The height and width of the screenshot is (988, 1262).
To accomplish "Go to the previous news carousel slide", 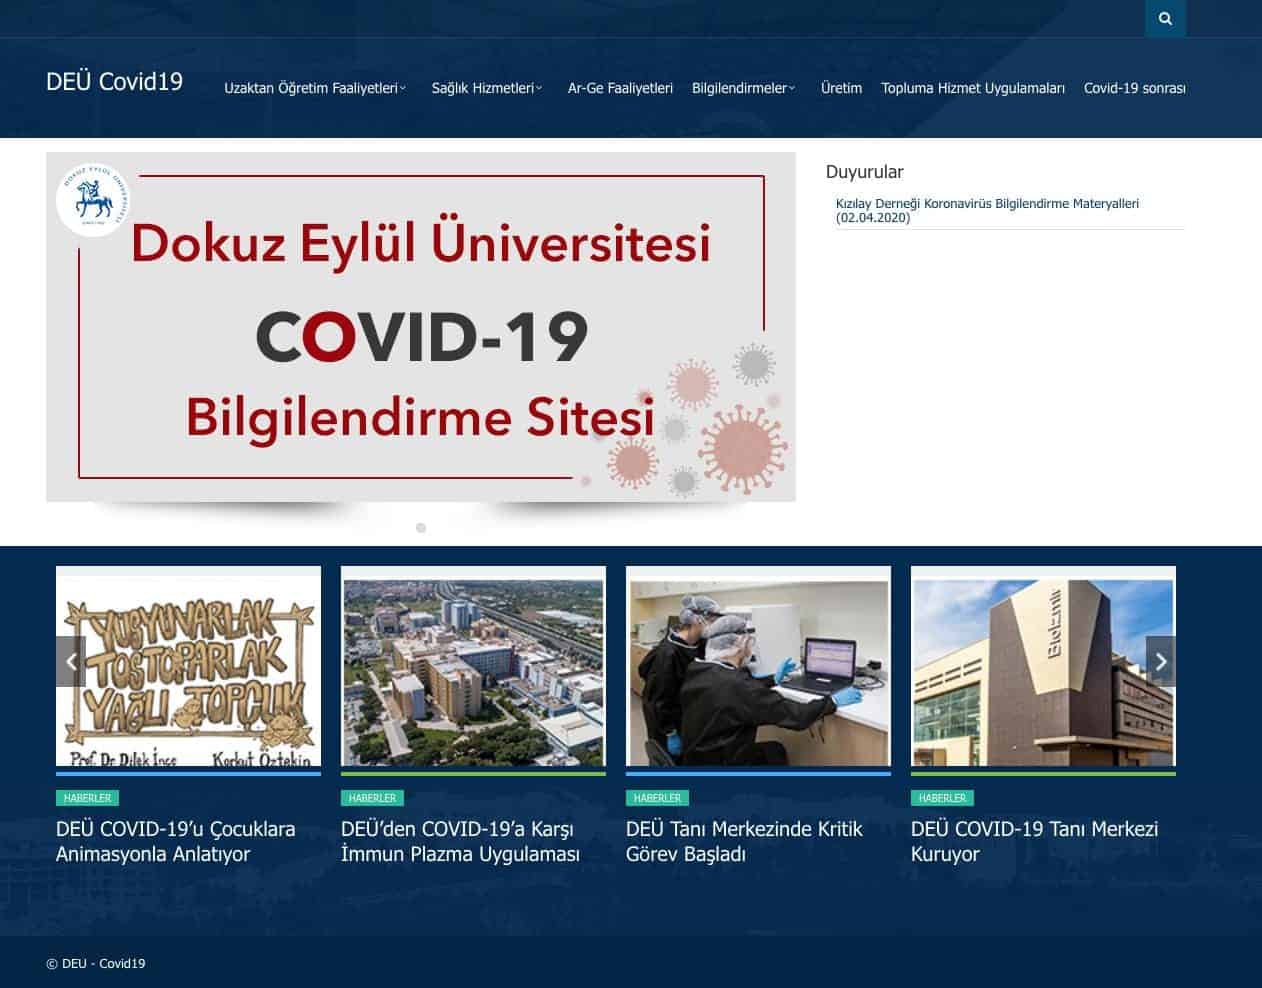I will (71, 661).
